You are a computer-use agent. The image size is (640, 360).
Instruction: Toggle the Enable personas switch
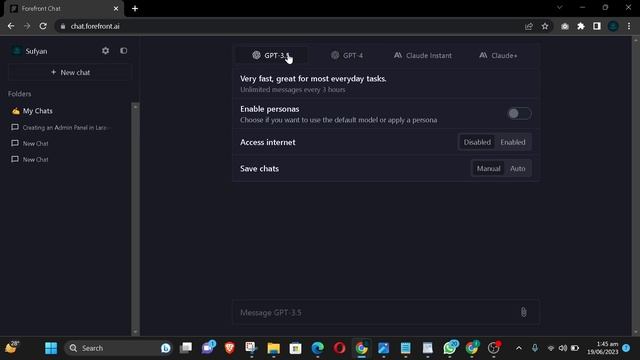coord(519,113)
